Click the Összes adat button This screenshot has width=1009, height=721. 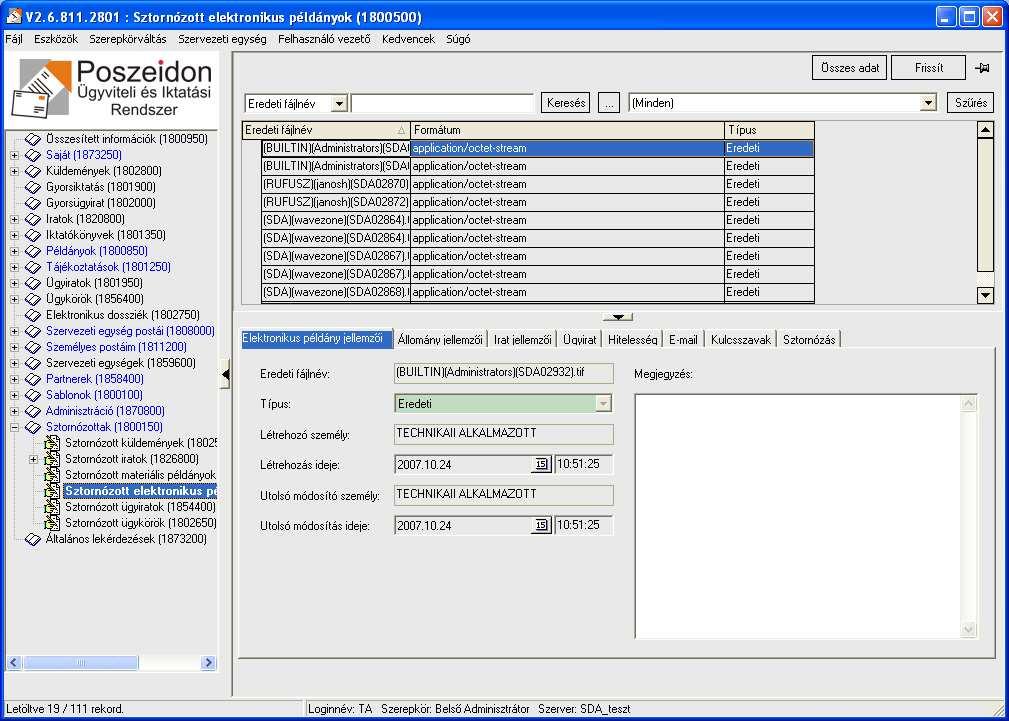(849, 68)
